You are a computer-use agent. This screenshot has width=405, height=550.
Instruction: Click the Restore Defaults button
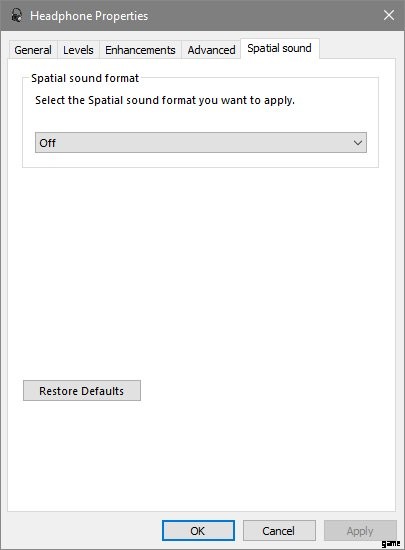coord(82,390)
